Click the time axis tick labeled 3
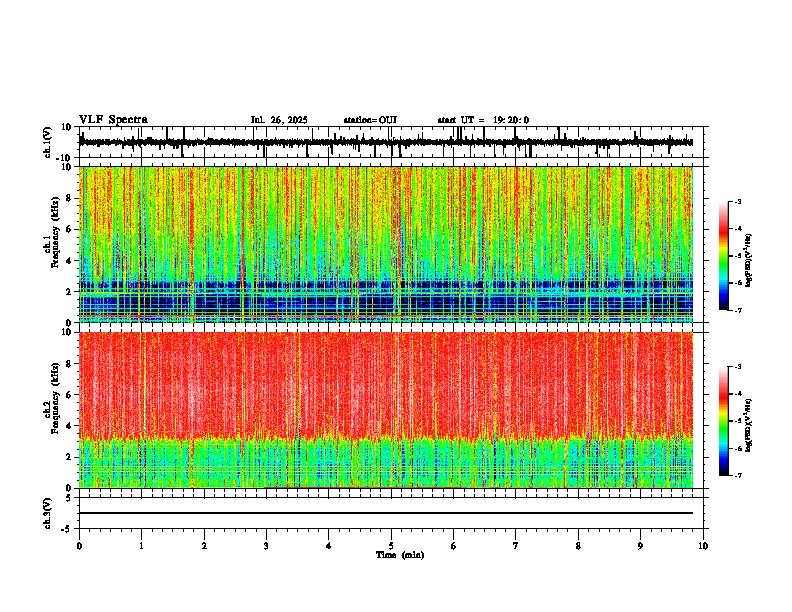This screenshot has height=612, width=792. (266, 546)
